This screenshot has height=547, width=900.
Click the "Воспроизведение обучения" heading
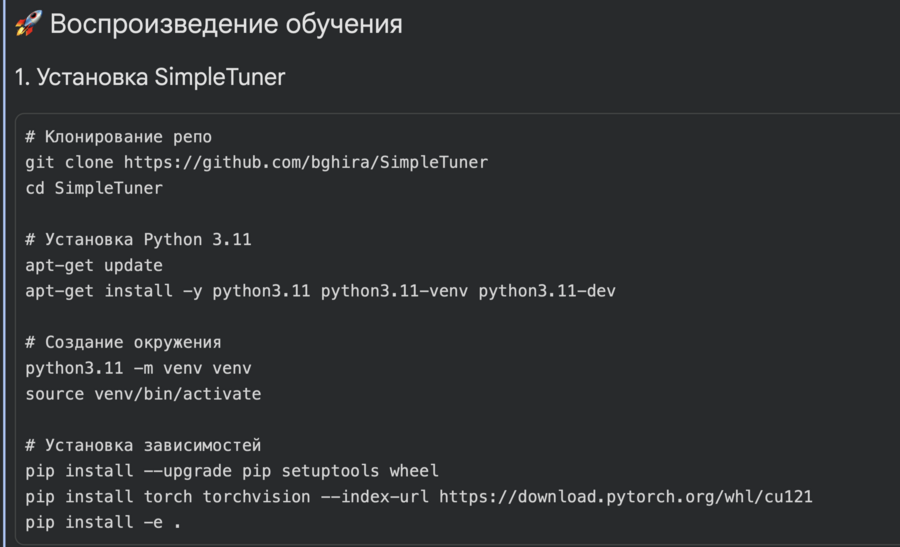click(226, 25)
